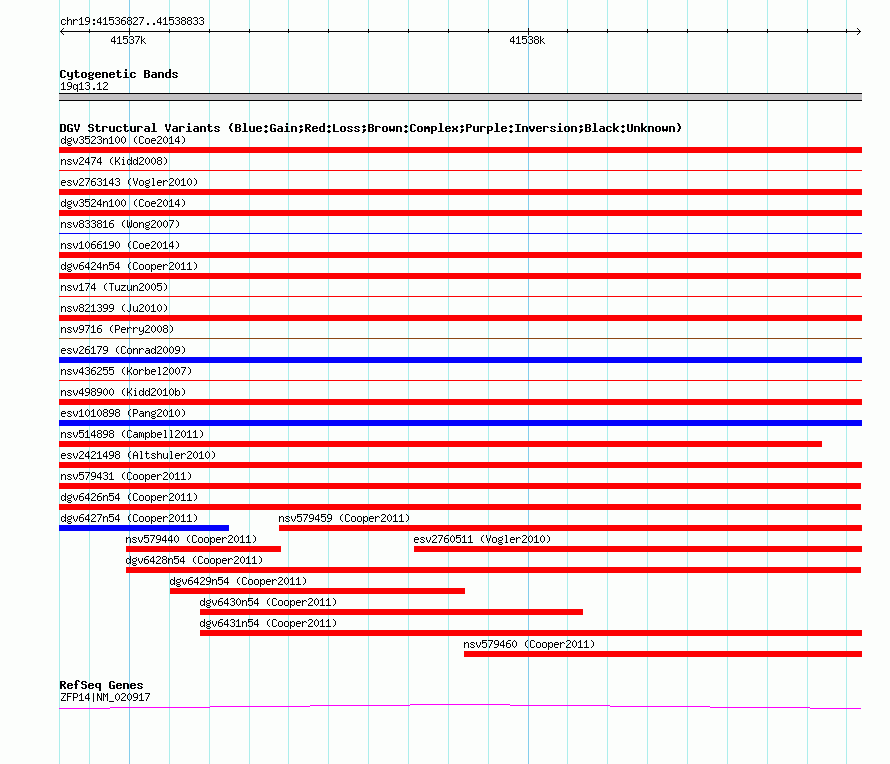Select the nsv174 (Tuzun2005) variant label
The image size is (890, 764).
pos(114,287)
